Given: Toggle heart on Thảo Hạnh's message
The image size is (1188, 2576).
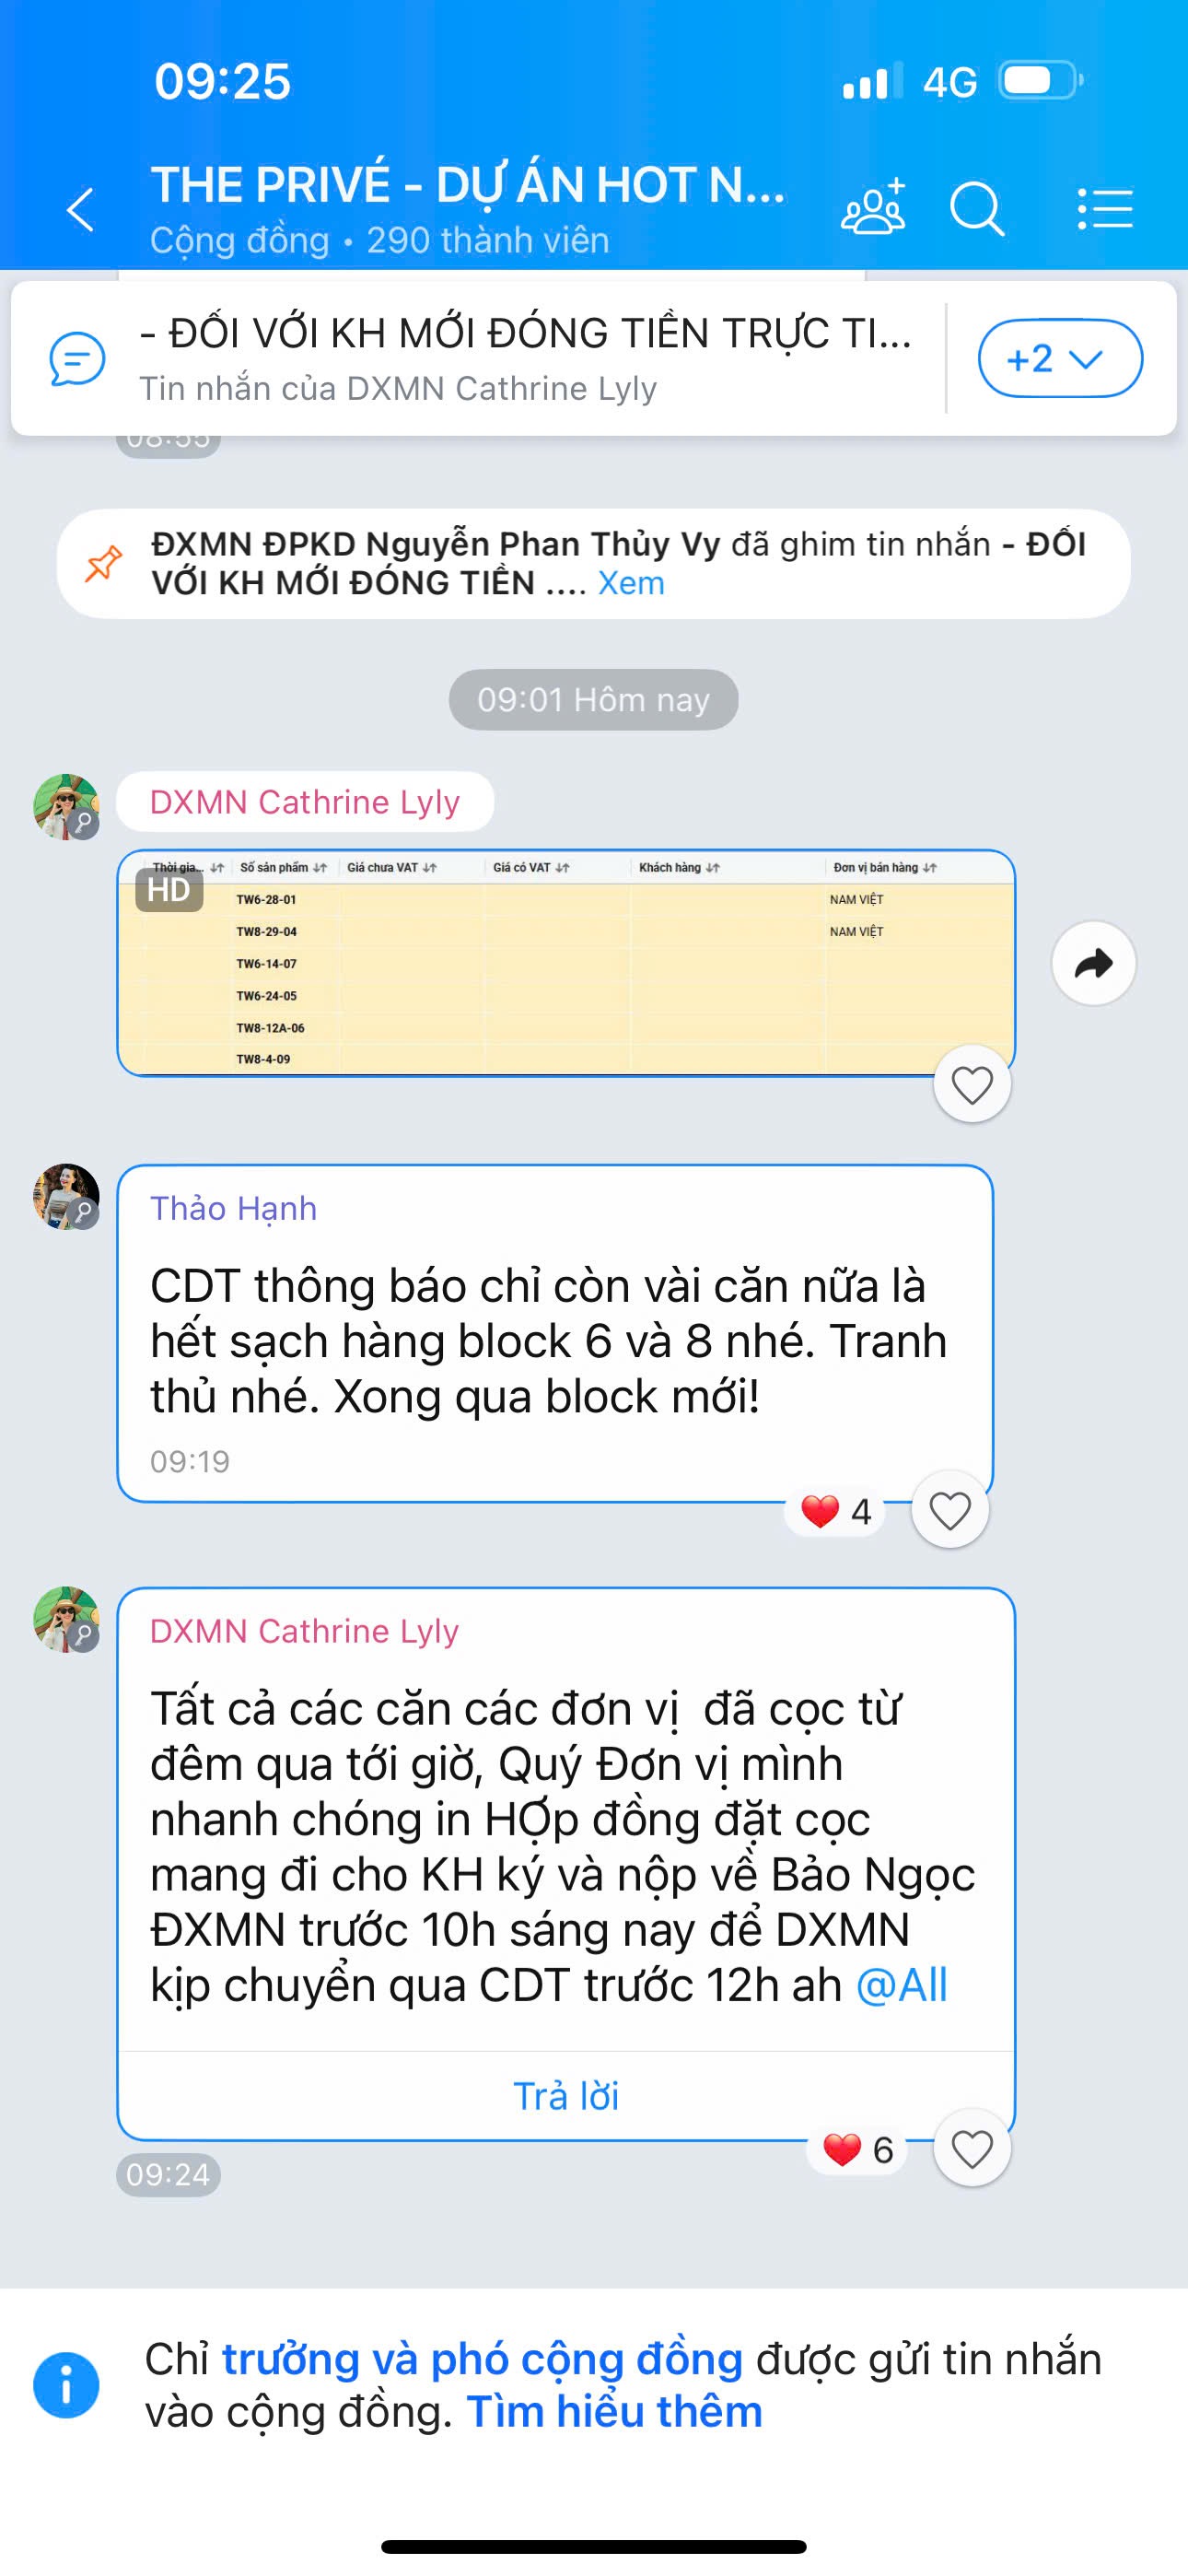Looking at the screenshot, I should click(950, 1510).
